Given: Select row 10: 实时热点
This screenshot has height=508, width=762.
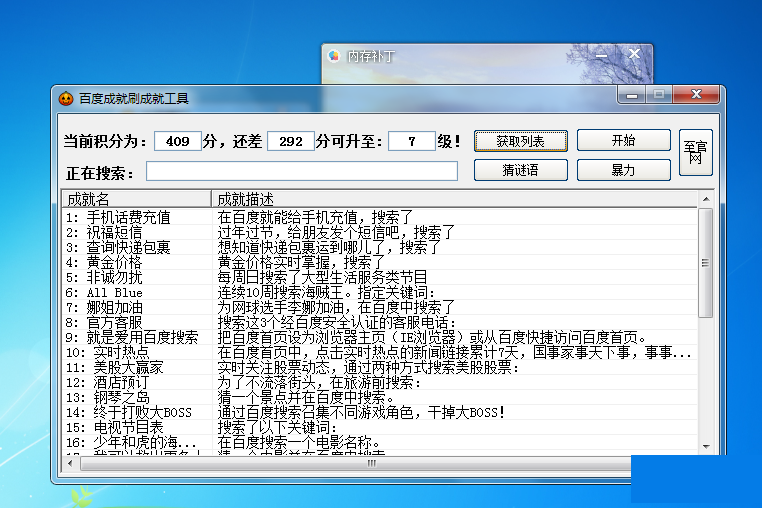Looking at the screenshot, I should [x=380, y=352].
